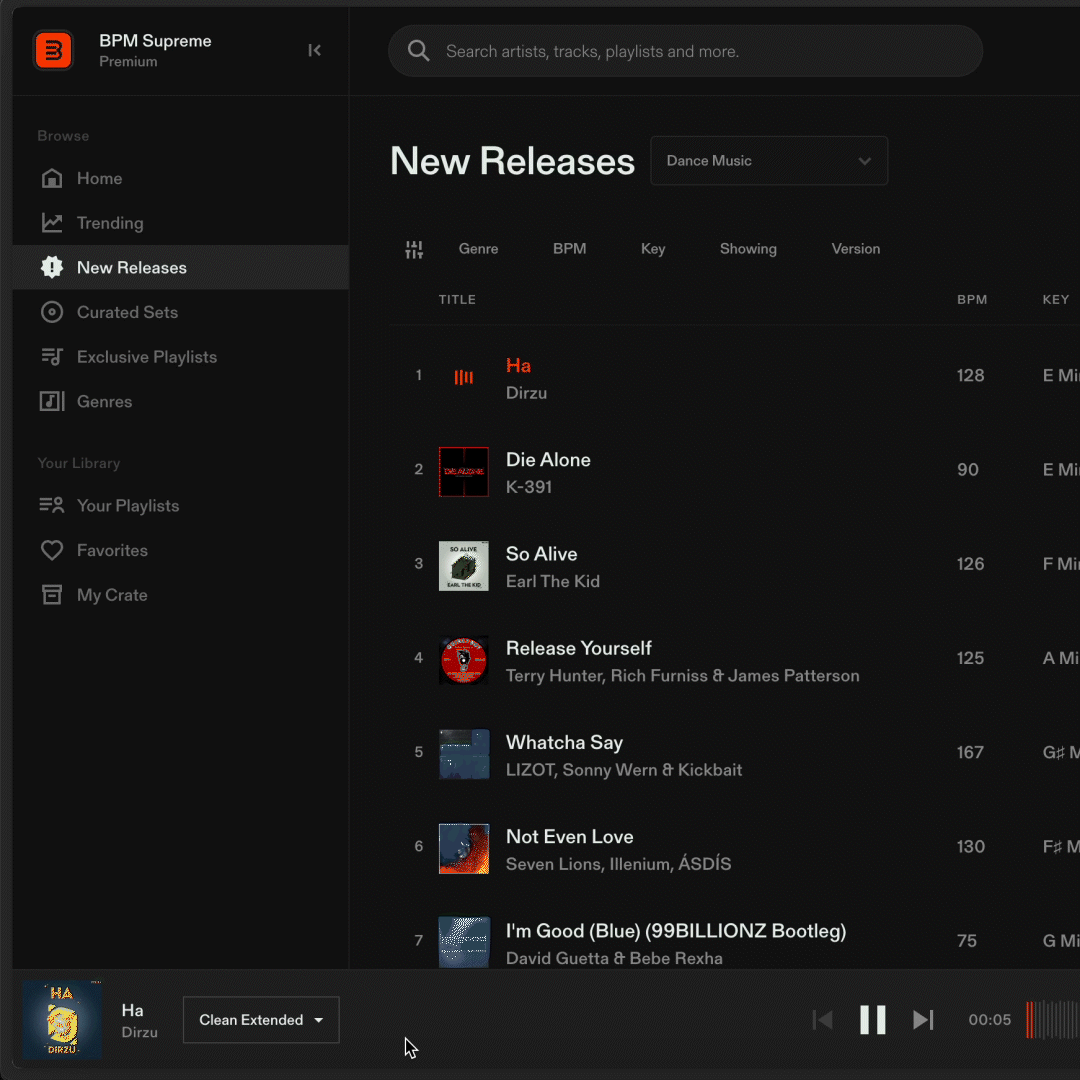This screenshot has width=1080, height=1080.
Task: Click the My Crate box icon
Action: coord(52,594)
